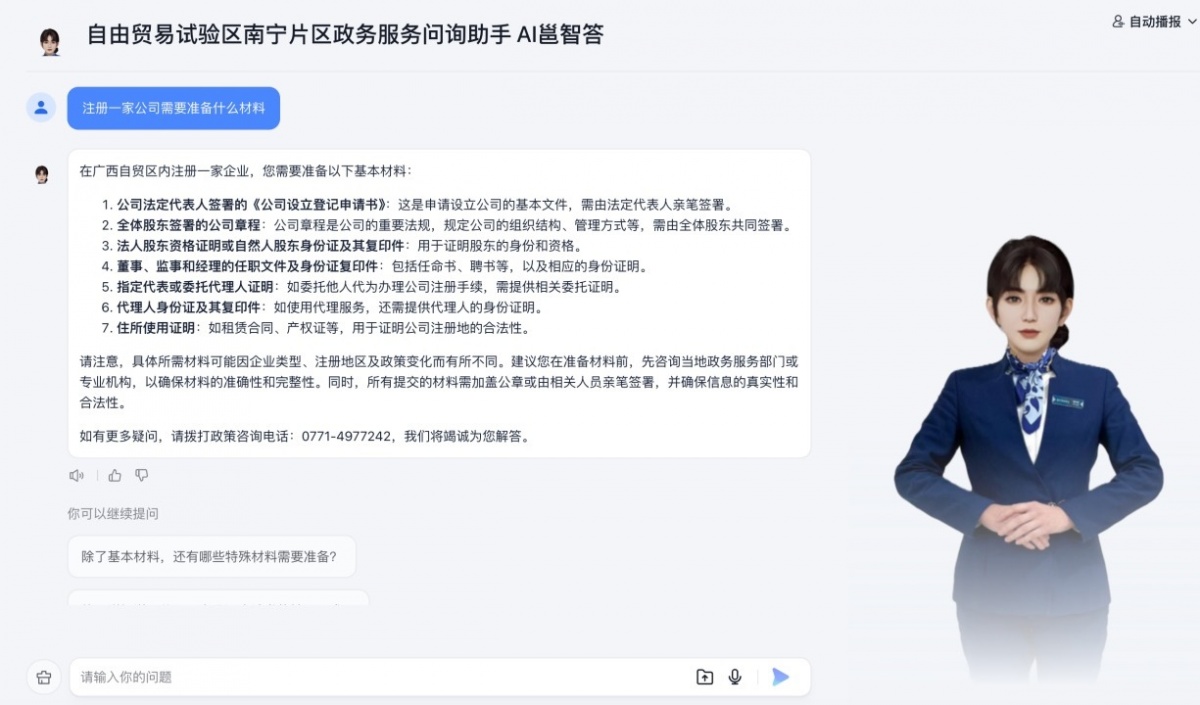Activate the microphone voice input icon
Image resolution: width=1200 pixels, height=705 pixels.
(x=735, y=677)
